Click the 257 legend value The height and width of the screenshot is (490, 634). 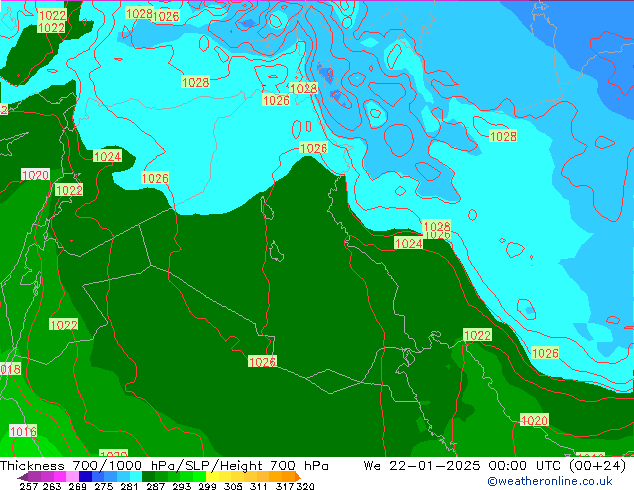[x=28, y=486]
